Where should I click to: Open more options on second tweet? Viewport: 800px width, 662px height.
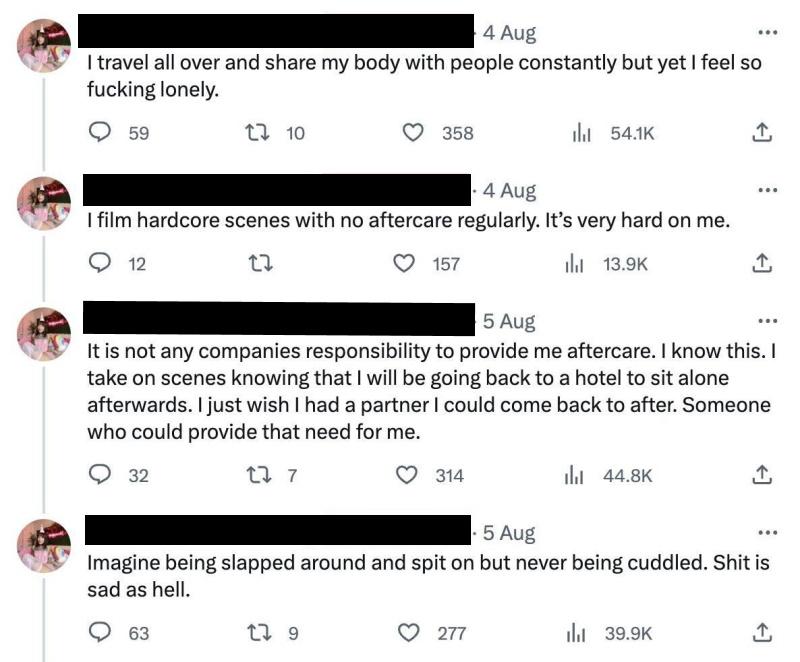[767, 190]
